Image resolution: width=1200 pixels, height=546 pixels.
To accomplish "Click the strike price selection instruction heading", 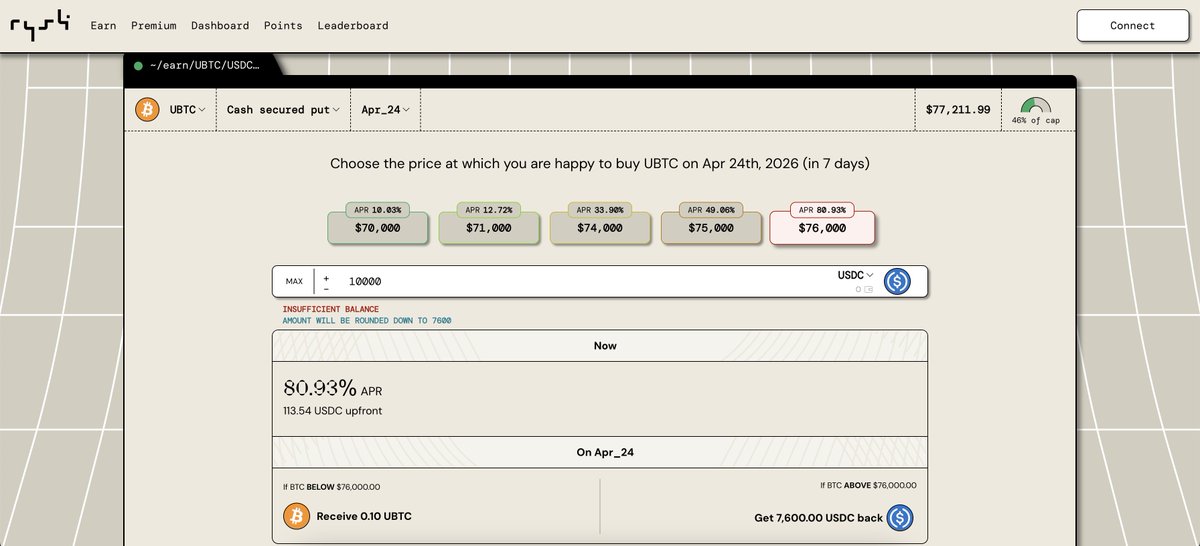I will coord(600,163).
